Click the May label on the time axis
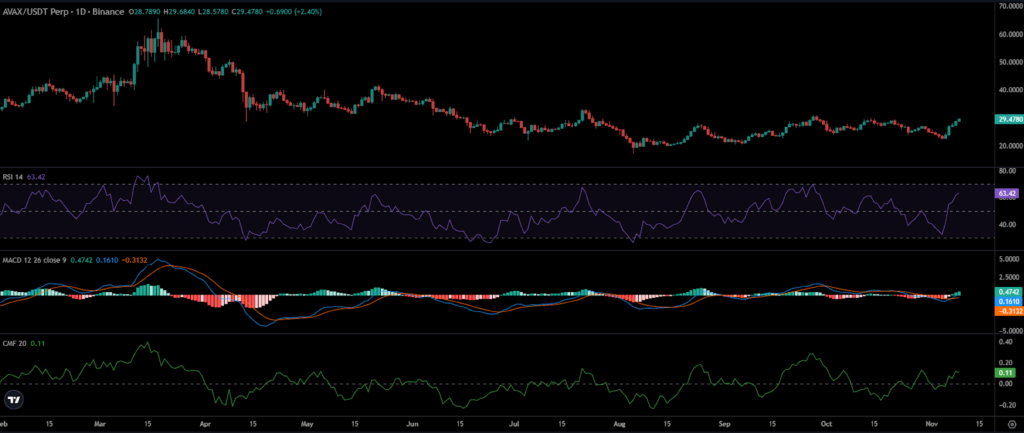 (x=308, y=424)
